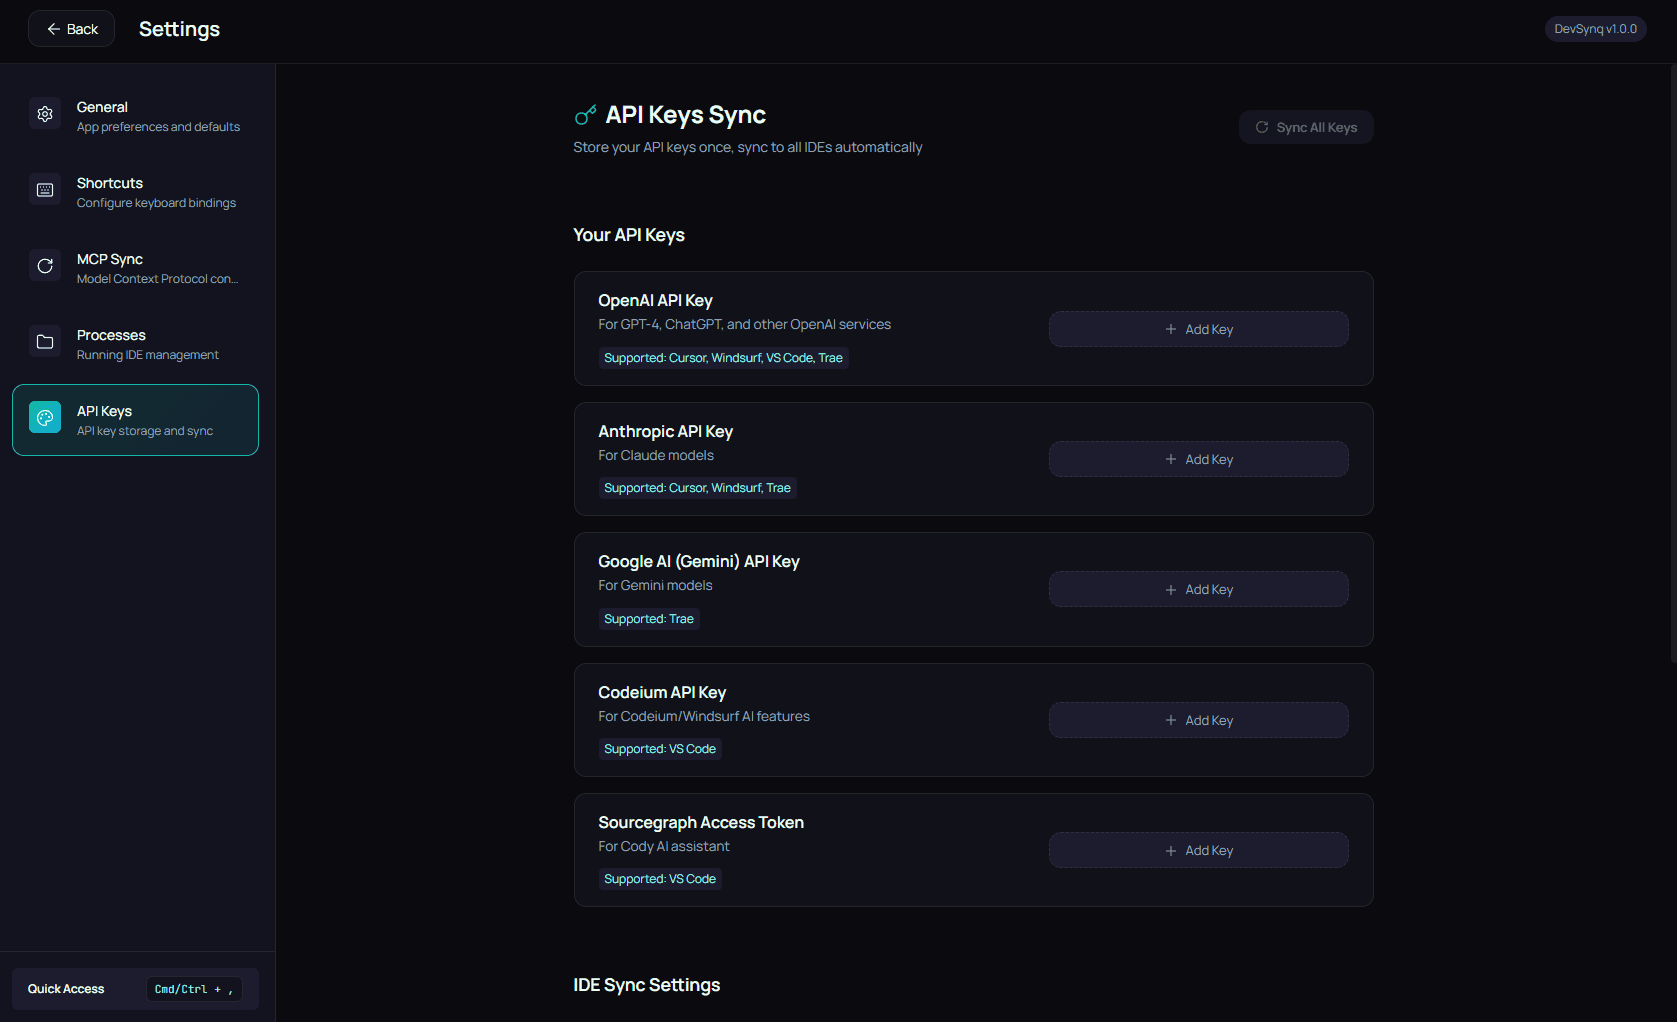1677x1022 pixels.
Task: Click the plus icon in OpenAI Add Key
Action: pyautogui.click(x=1169, y=328)
